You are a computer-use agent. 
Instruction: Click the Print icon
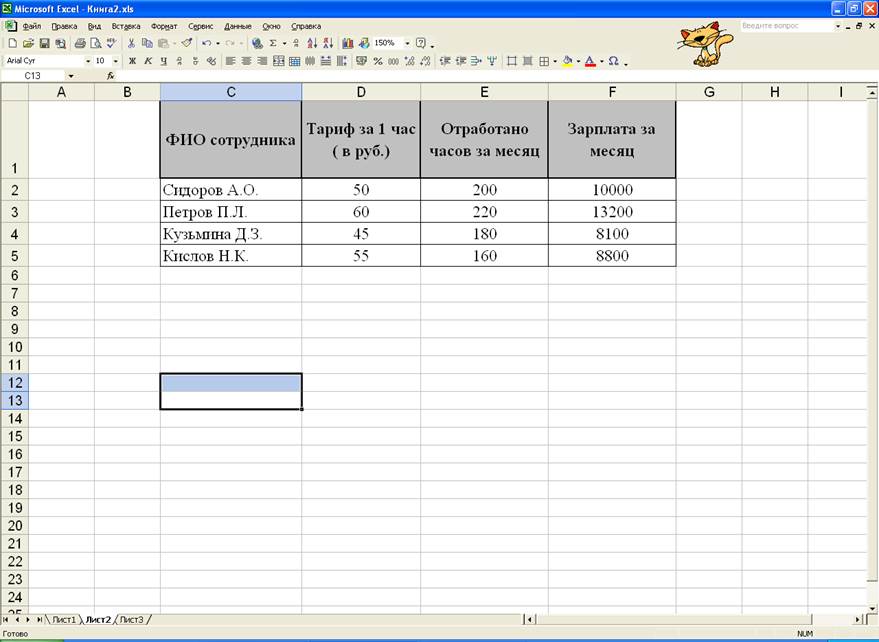[78, 44]
